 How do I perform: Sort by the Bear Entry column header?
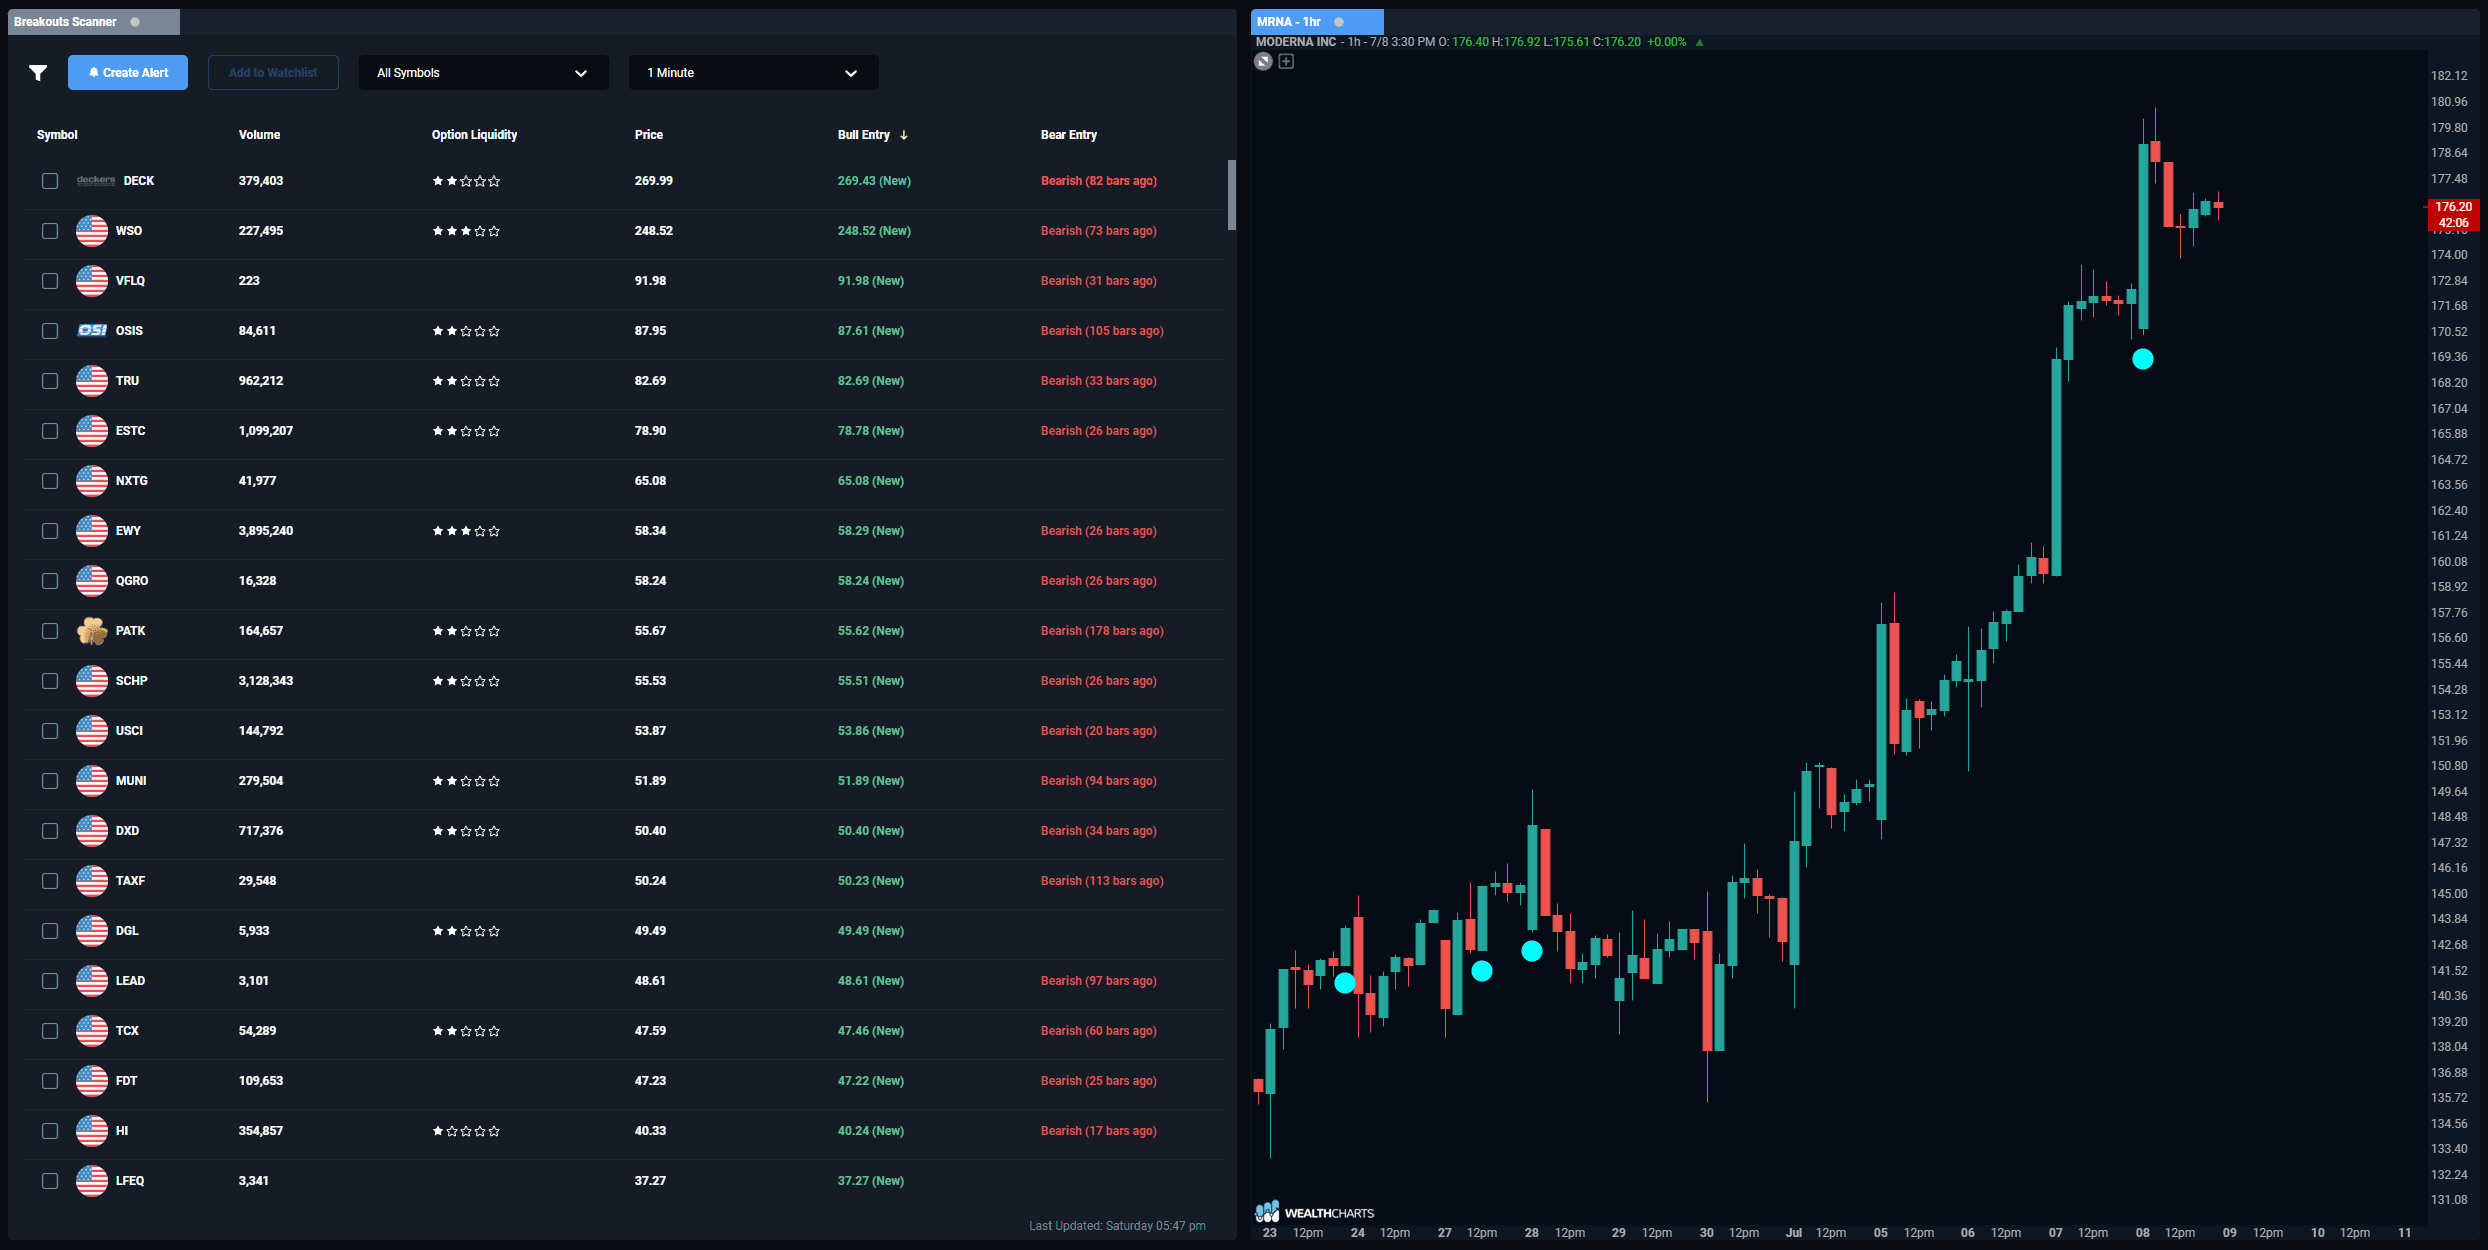point(1069,135)
